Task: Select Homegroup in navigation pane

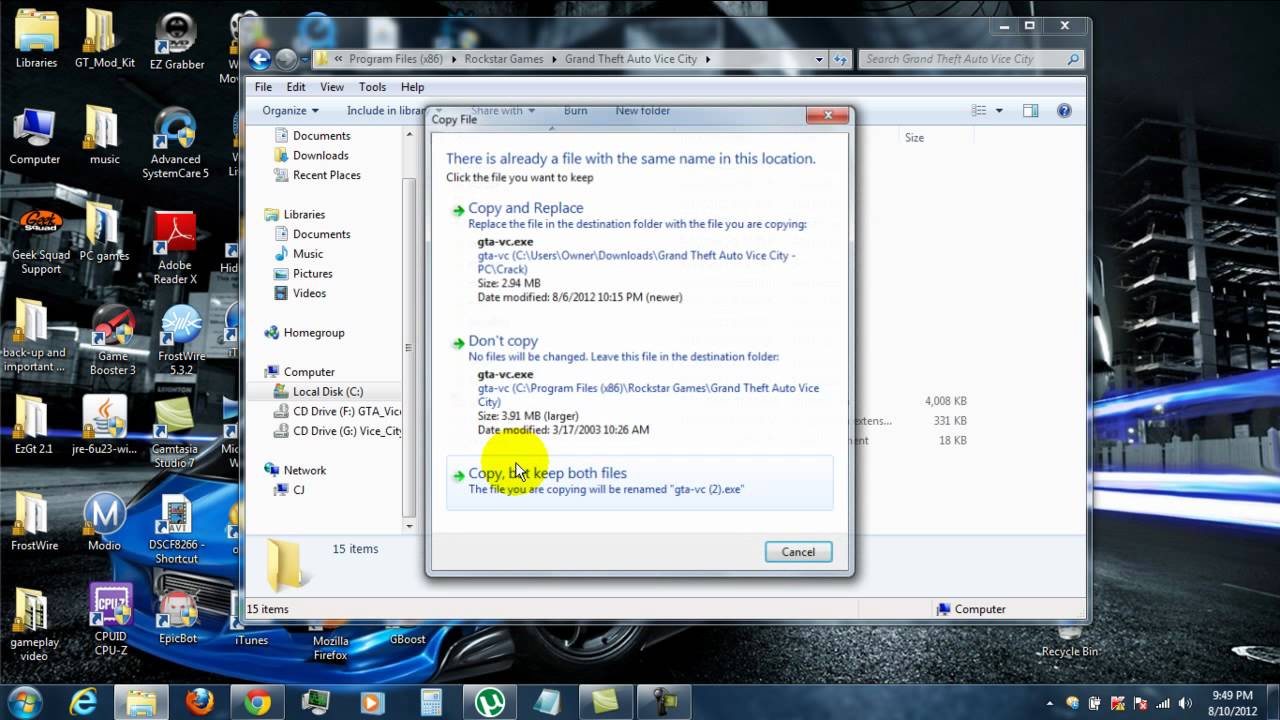Action: coord(313,333)
